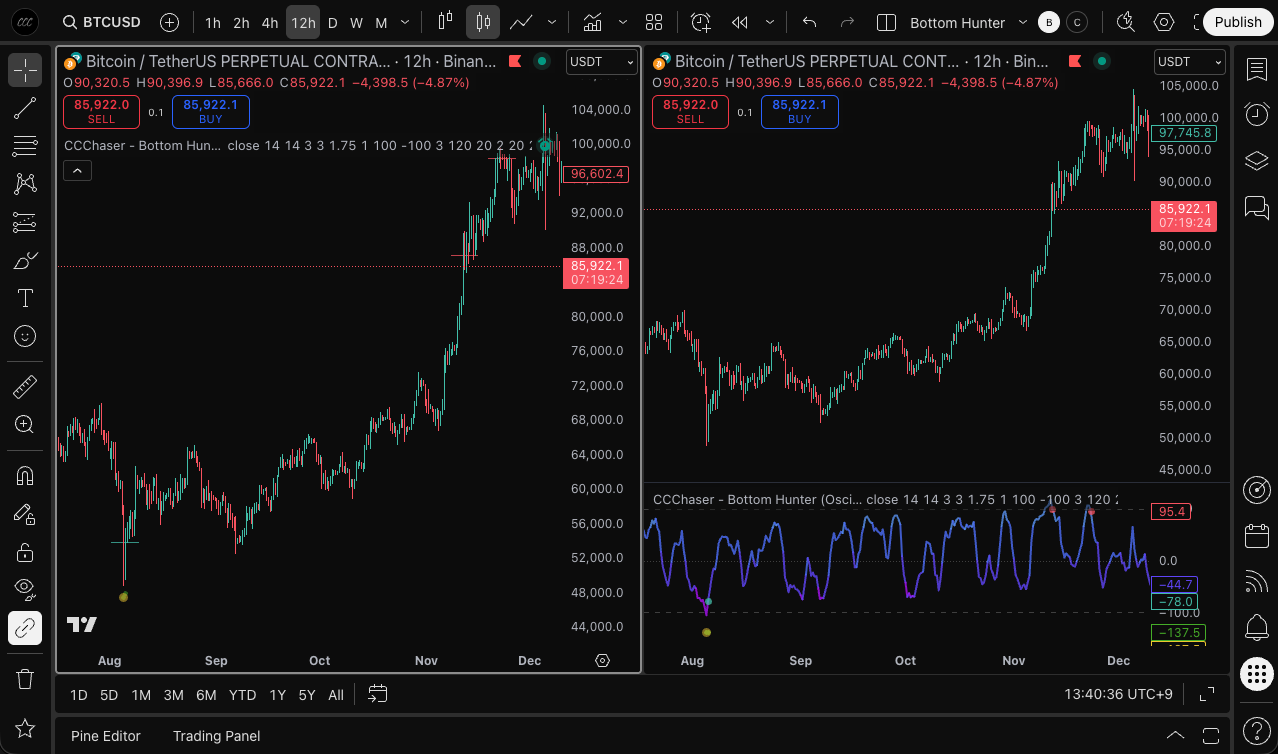Open the alerts clock icon

coord(1256,114)
